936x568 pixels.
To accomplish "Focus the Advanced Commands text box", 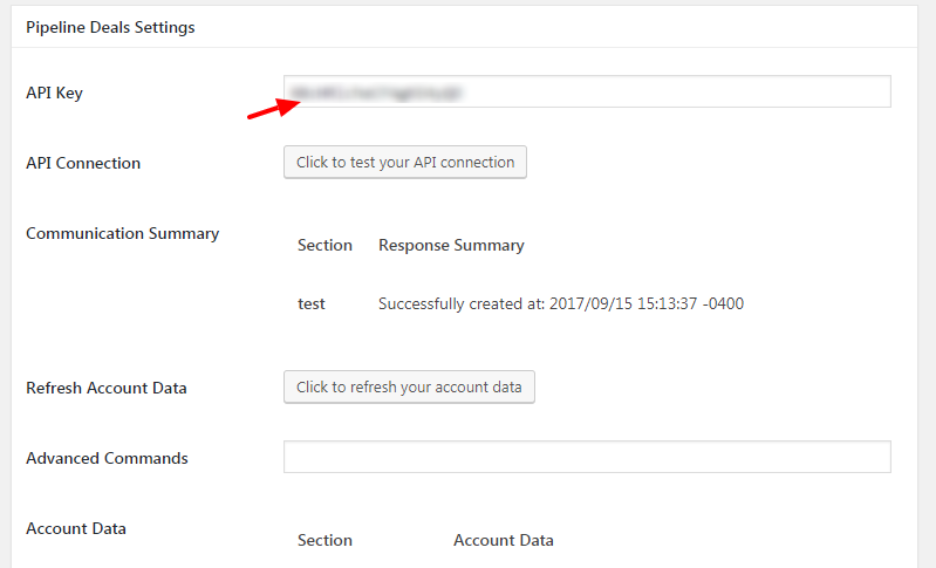I will [586, 457].
